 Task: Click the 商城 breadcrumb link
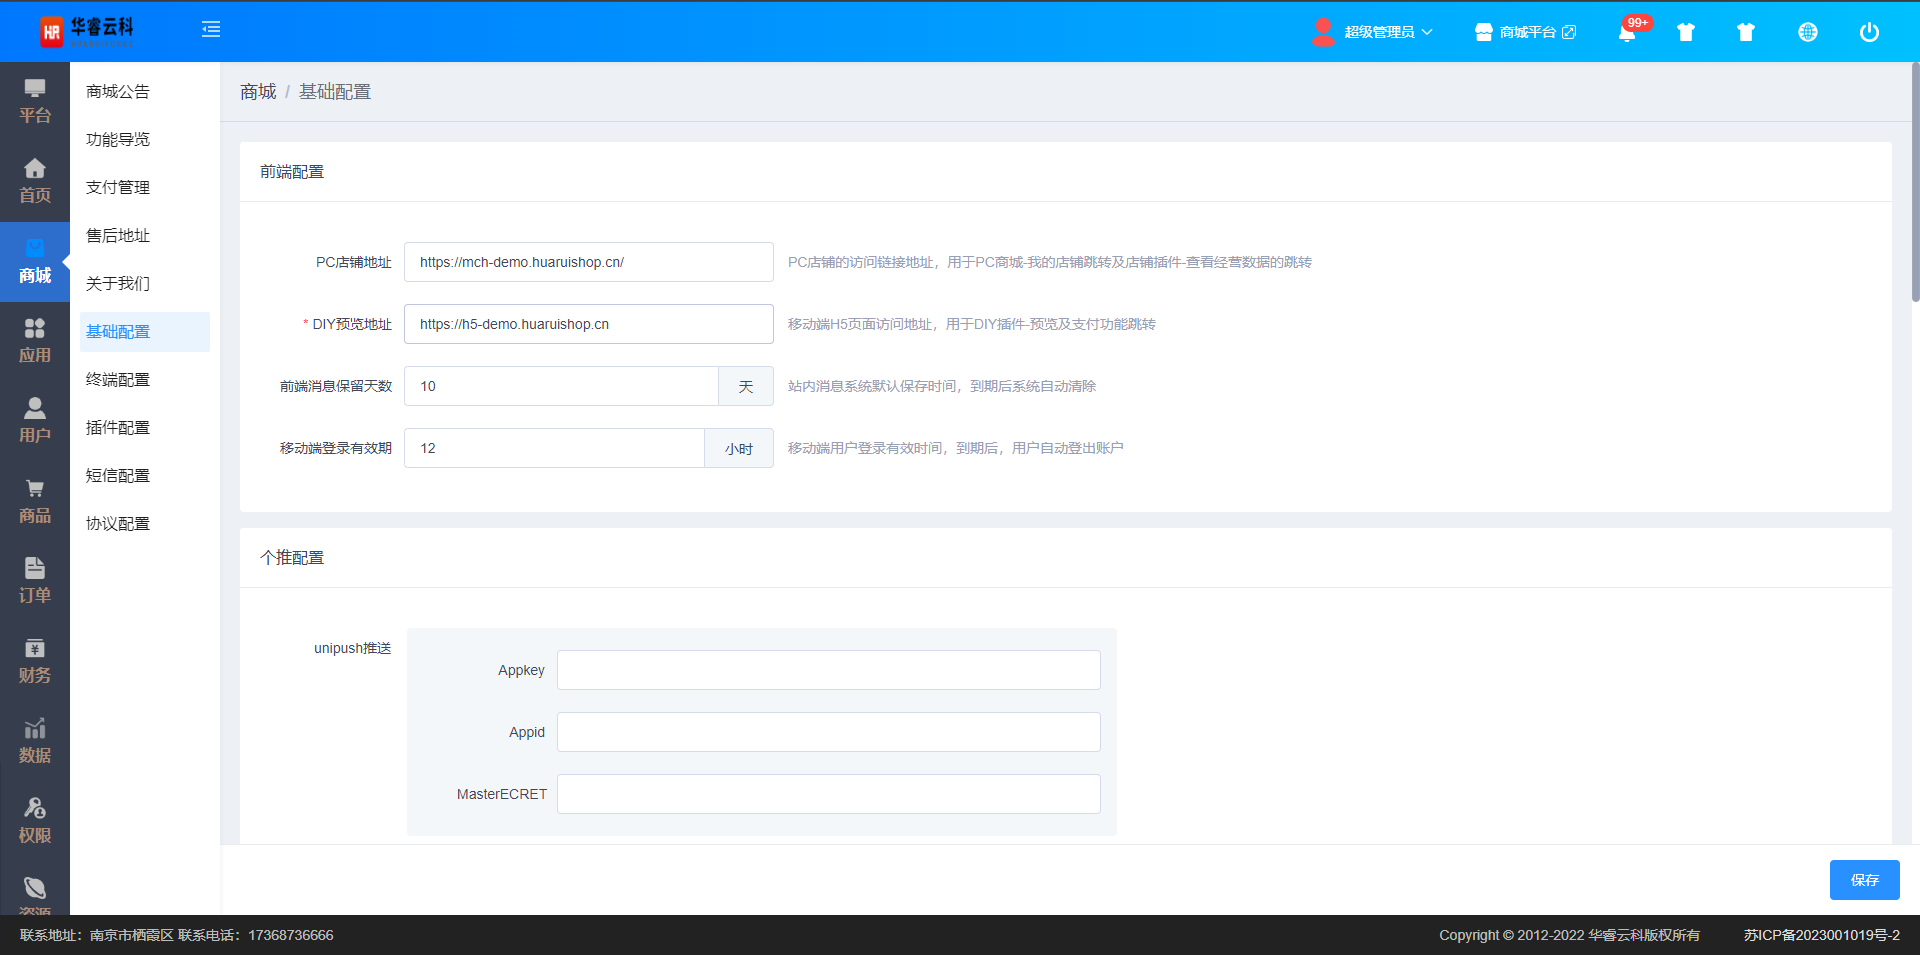coord(258,92)
